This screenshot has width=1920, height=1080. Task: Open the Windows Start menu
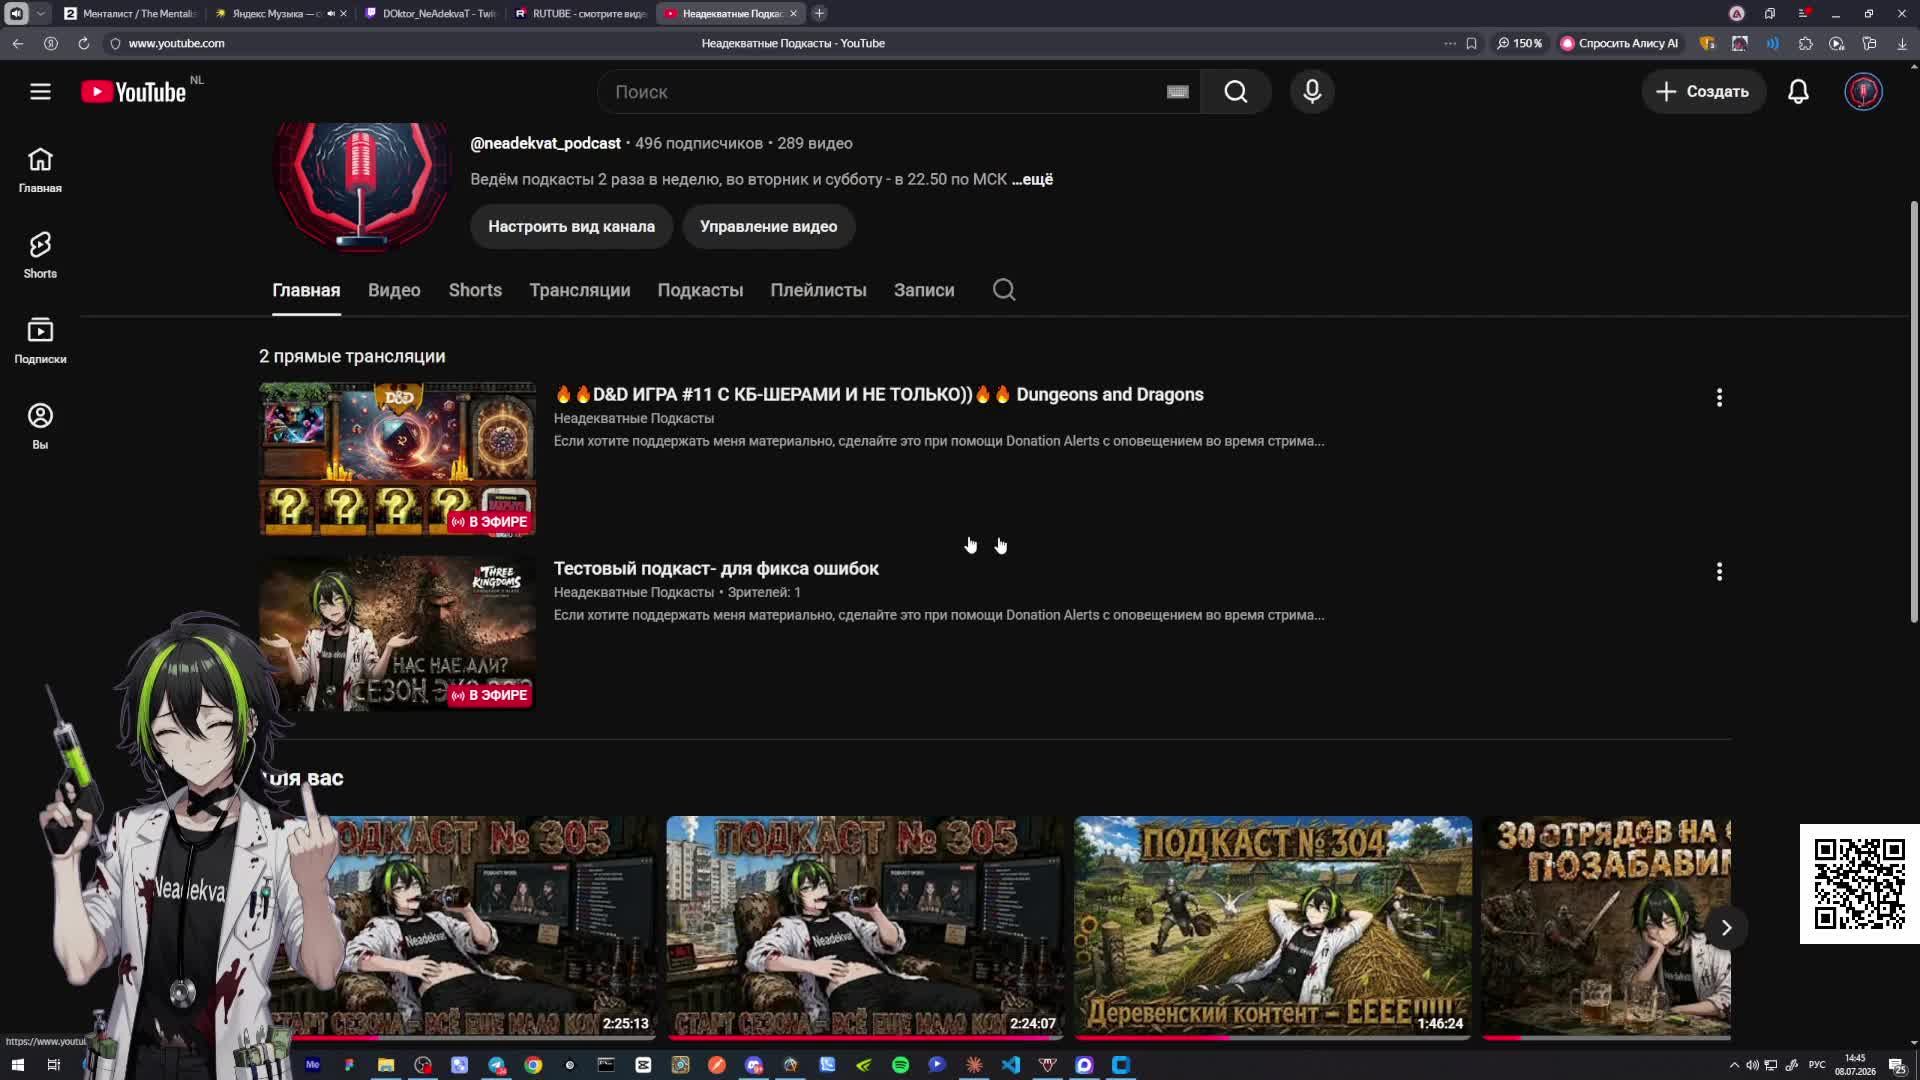point(17,1065)
